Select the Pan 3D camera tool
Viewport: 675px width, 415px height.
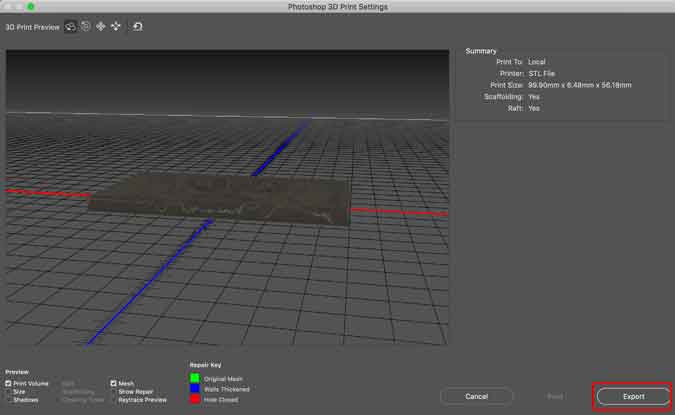101,26
